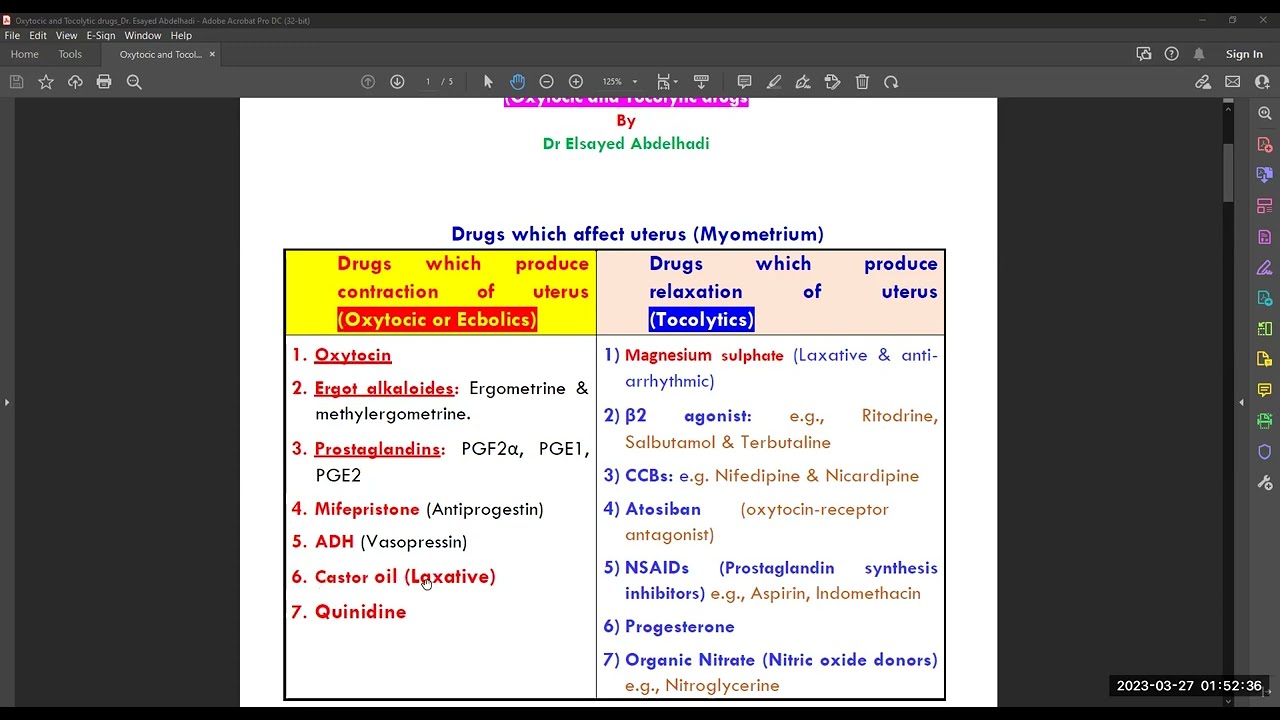Click the text Mifepristone in the list
This screenshot has height=720, width=1280.
point(367,509)
